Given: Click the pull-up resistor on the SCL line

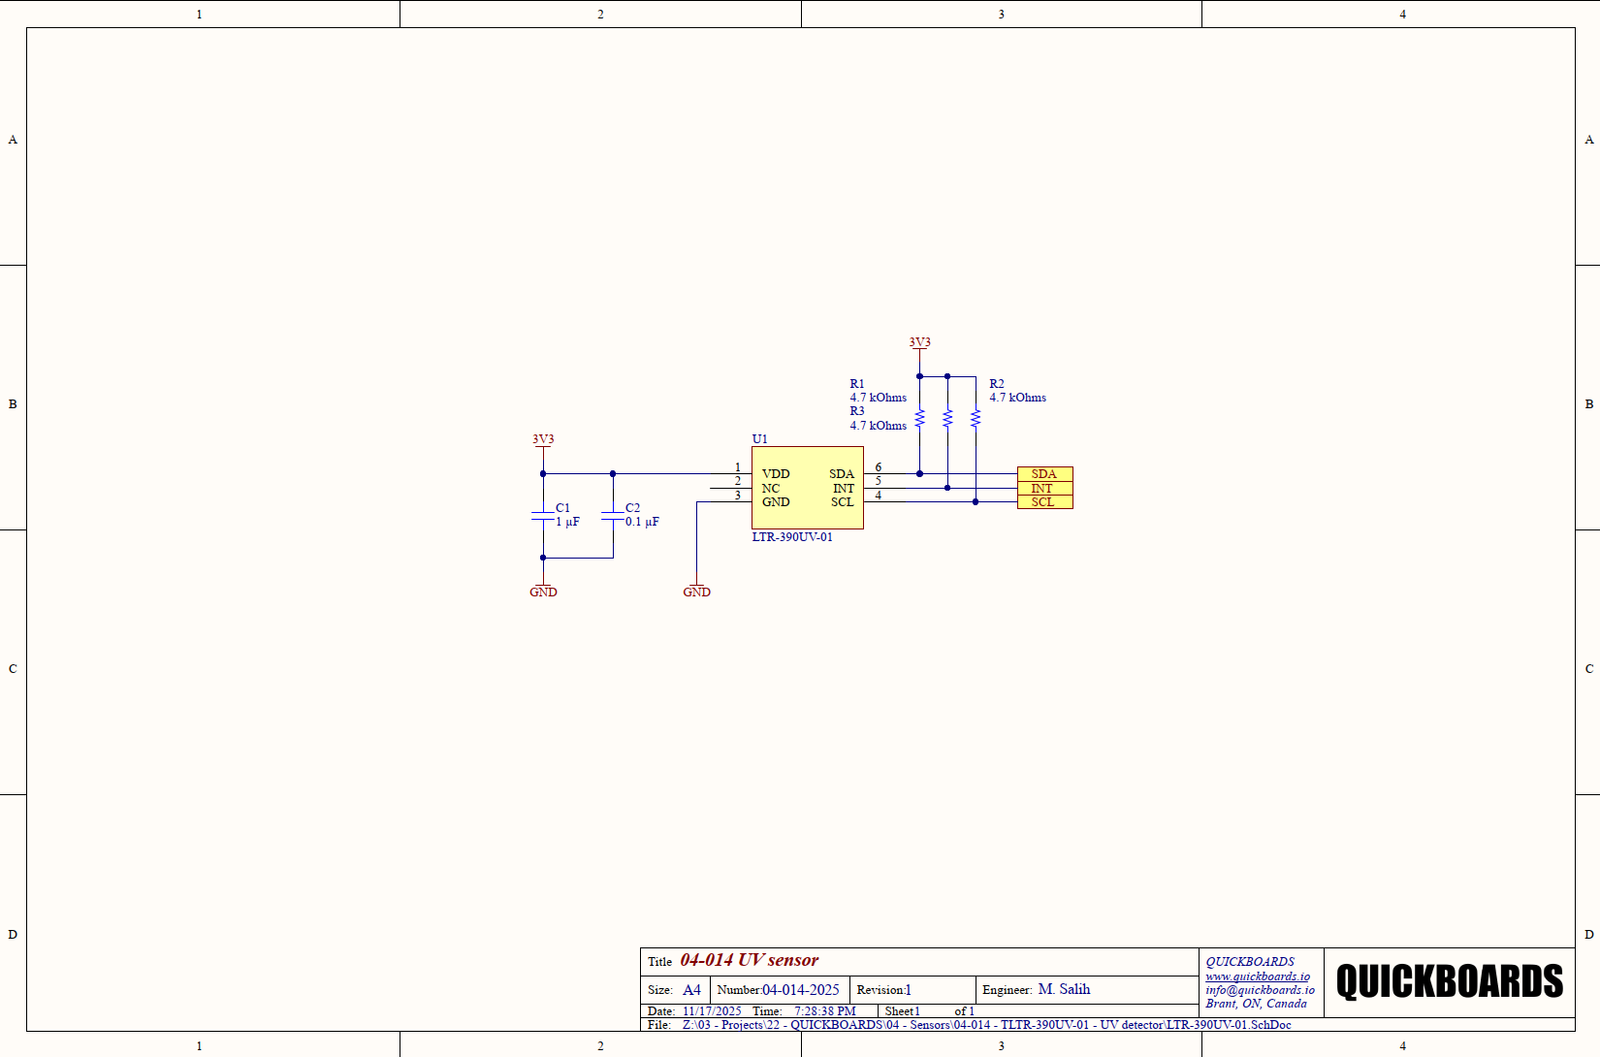Looking at the screenshot, I should point(975,418).
